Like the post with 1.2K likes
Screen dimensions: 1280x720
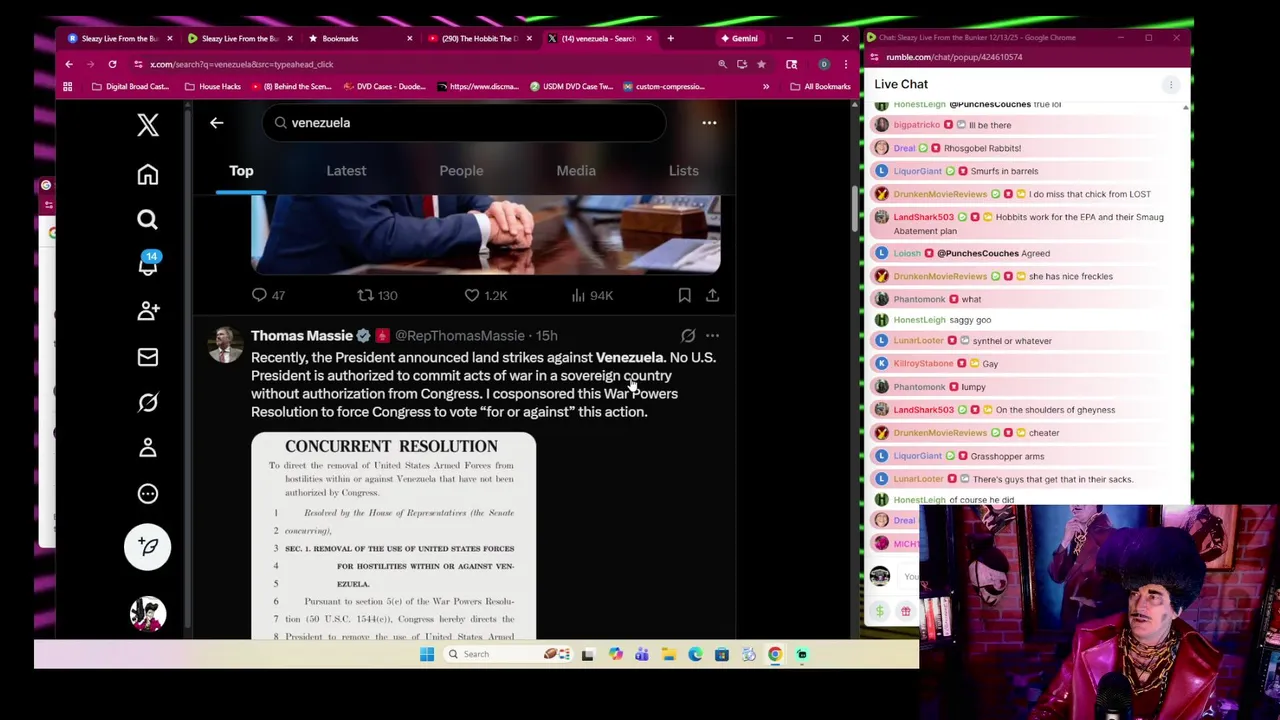pyautogui.click(x=486, y=295)
